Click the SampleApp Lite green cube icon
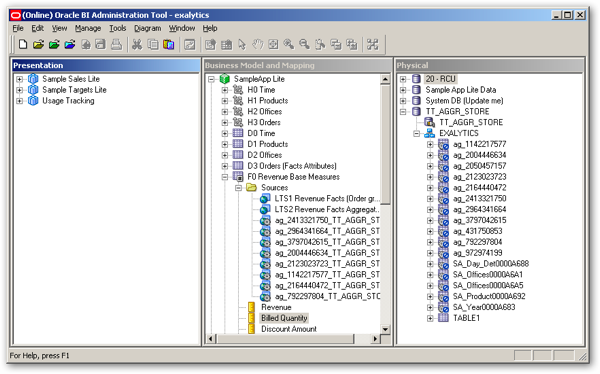 click(225, 79)
